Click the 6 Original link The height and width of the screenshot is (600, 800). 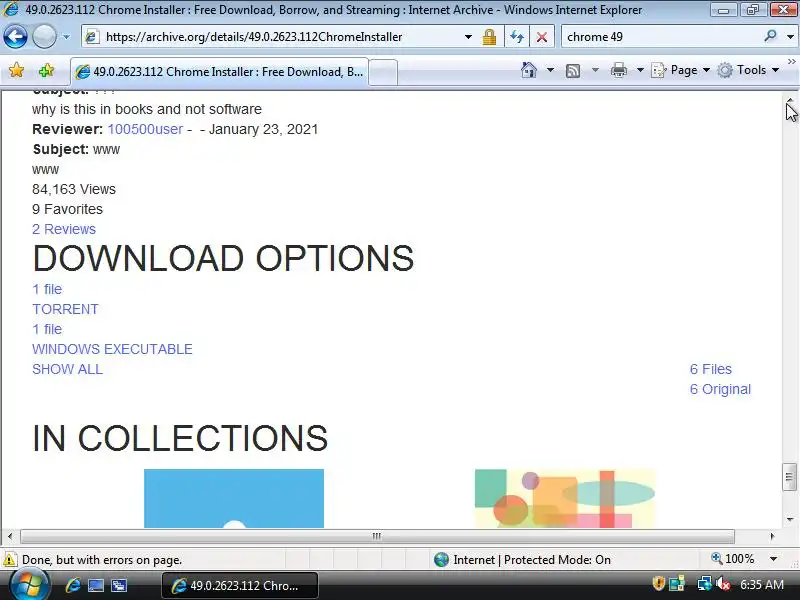(720, 389)
